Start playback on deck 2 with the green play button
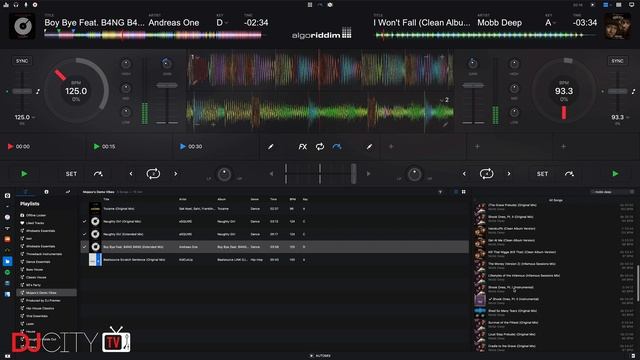640x360 pixels. pos(615,174)
